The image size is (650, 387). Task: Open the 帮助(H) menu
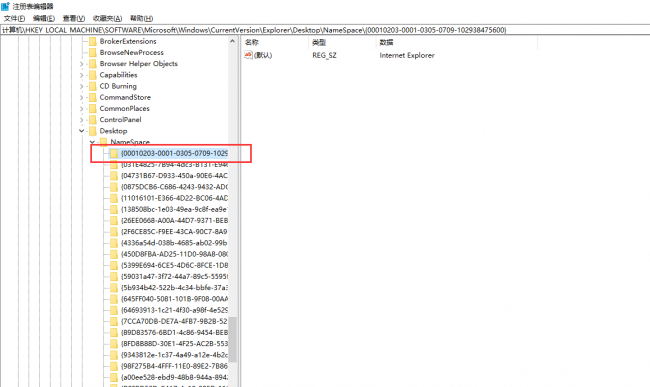click(x=141, y=18)
